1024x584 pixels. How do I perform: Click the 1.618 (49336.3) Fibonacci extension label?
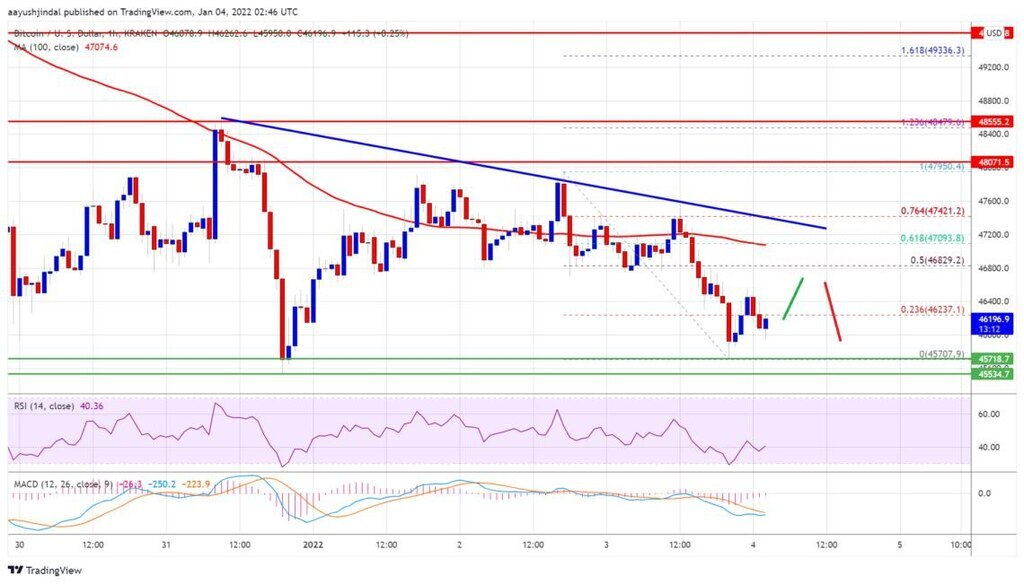click(933, 50)
